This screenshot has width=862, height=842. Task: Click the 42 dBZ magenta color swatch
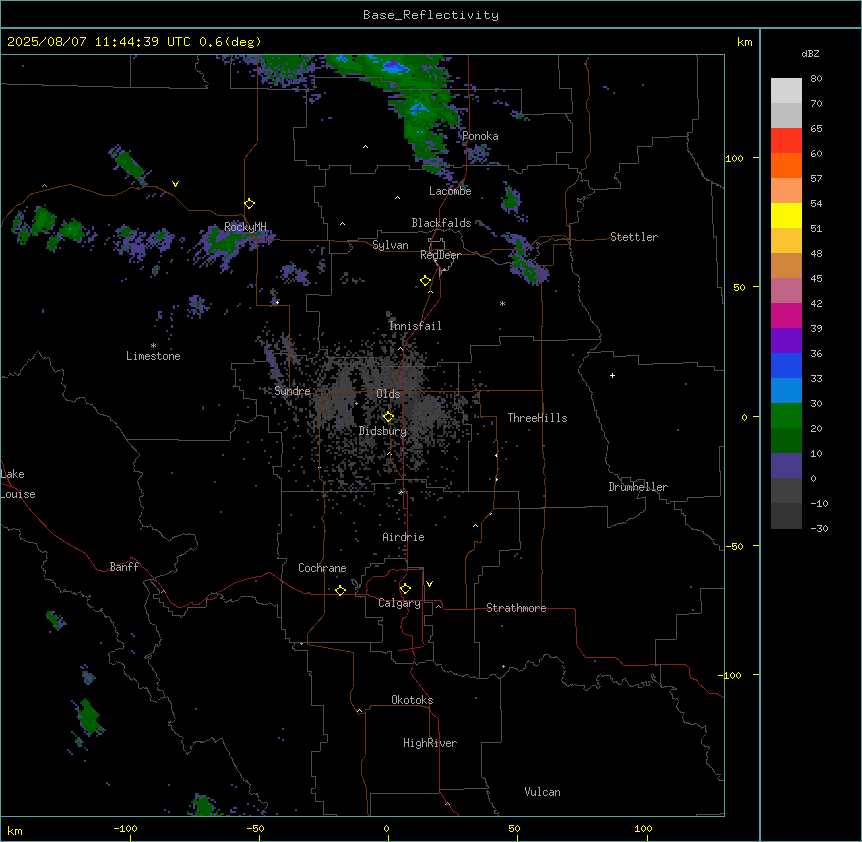[786, 315]
